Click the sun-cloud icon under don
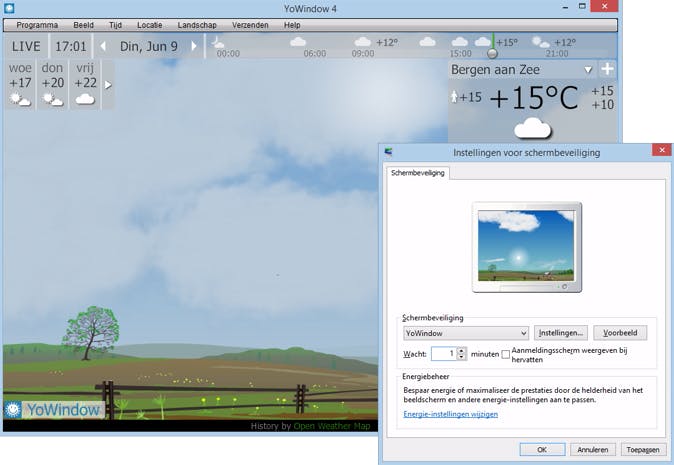 pyautogui.click(x=52, y=100)
